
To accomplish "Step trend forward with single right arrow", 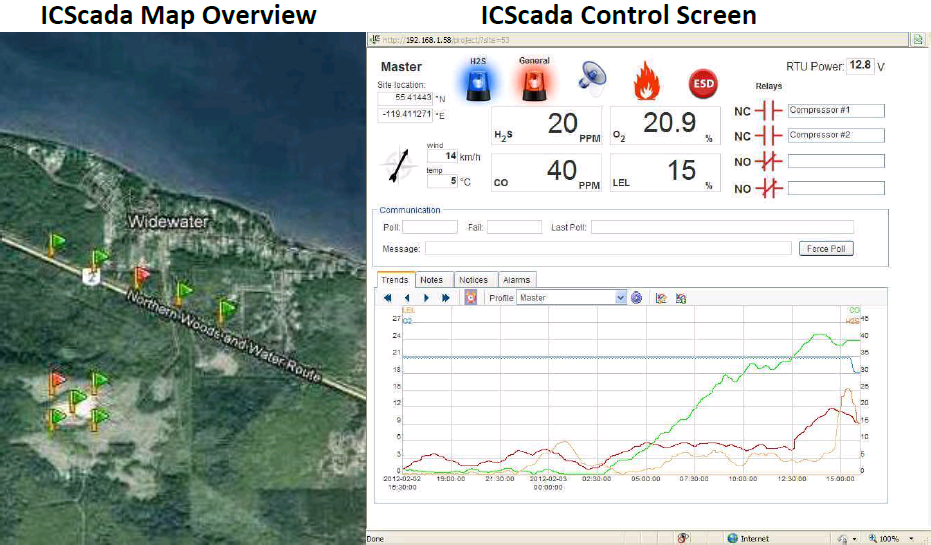I will pos(426,298).
